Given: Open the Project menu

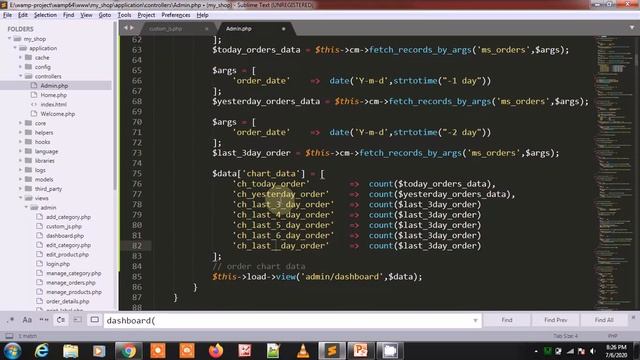Looking at the screenshot, I should [146, 15].
